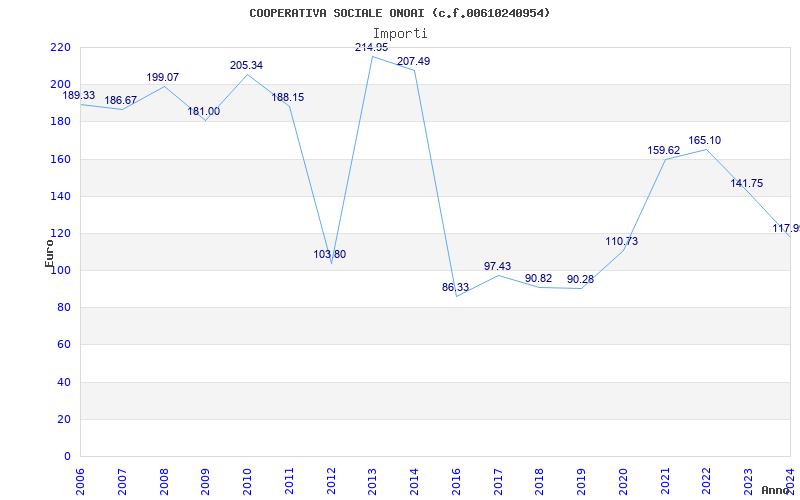Image resolution: width=800 pixels, height=500 pixels.
Task: Click the Anno x-axis title
Action: (774, 490)
